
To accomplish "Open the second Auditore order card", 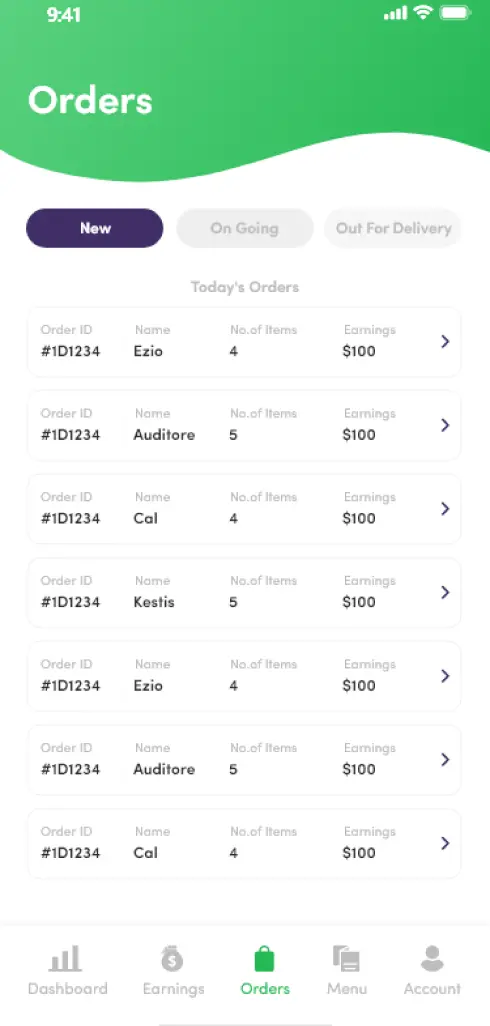I will [x=244, y=760].
